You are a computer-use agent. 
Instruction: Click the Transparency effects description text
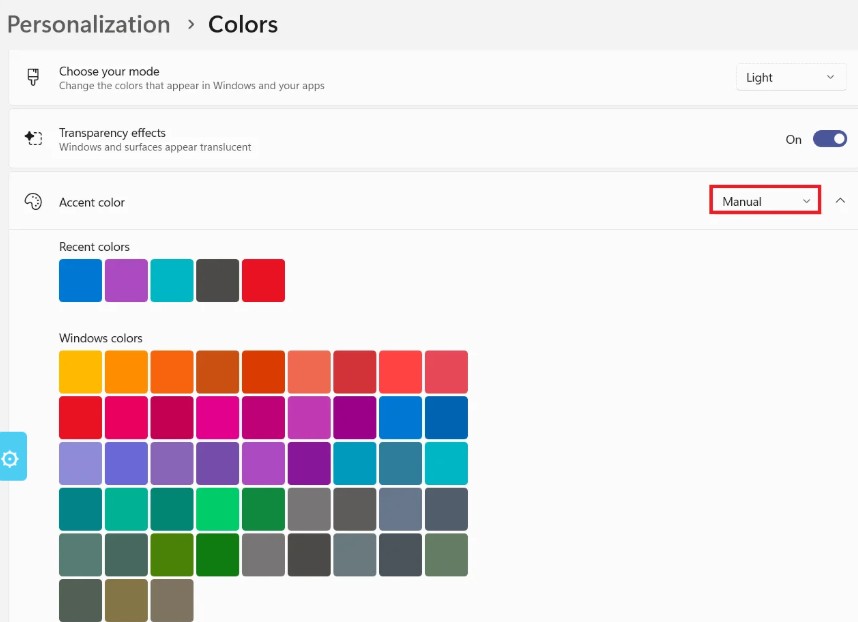[x=155, y=147]
